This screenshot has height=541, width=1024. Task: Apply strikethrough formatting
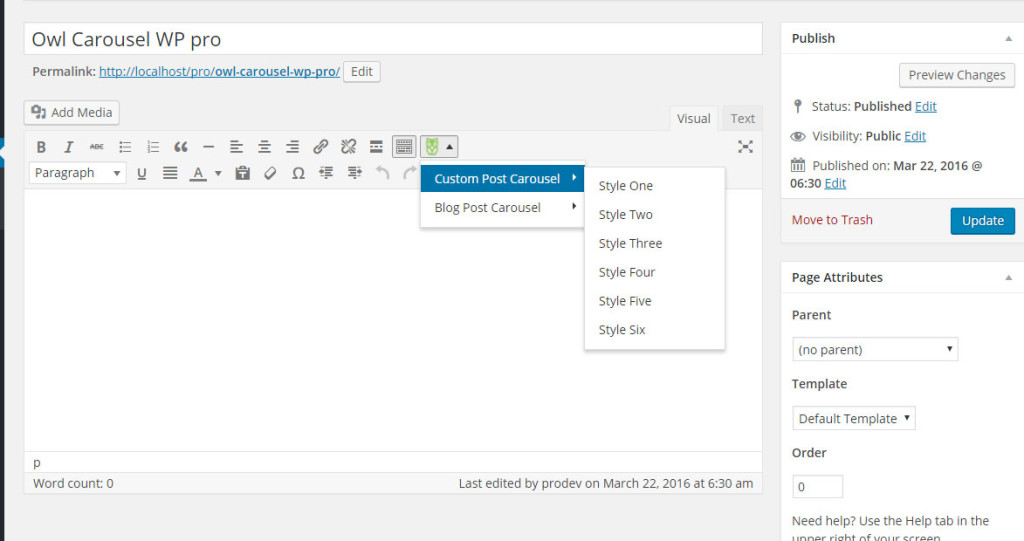[x=97, y=147]
